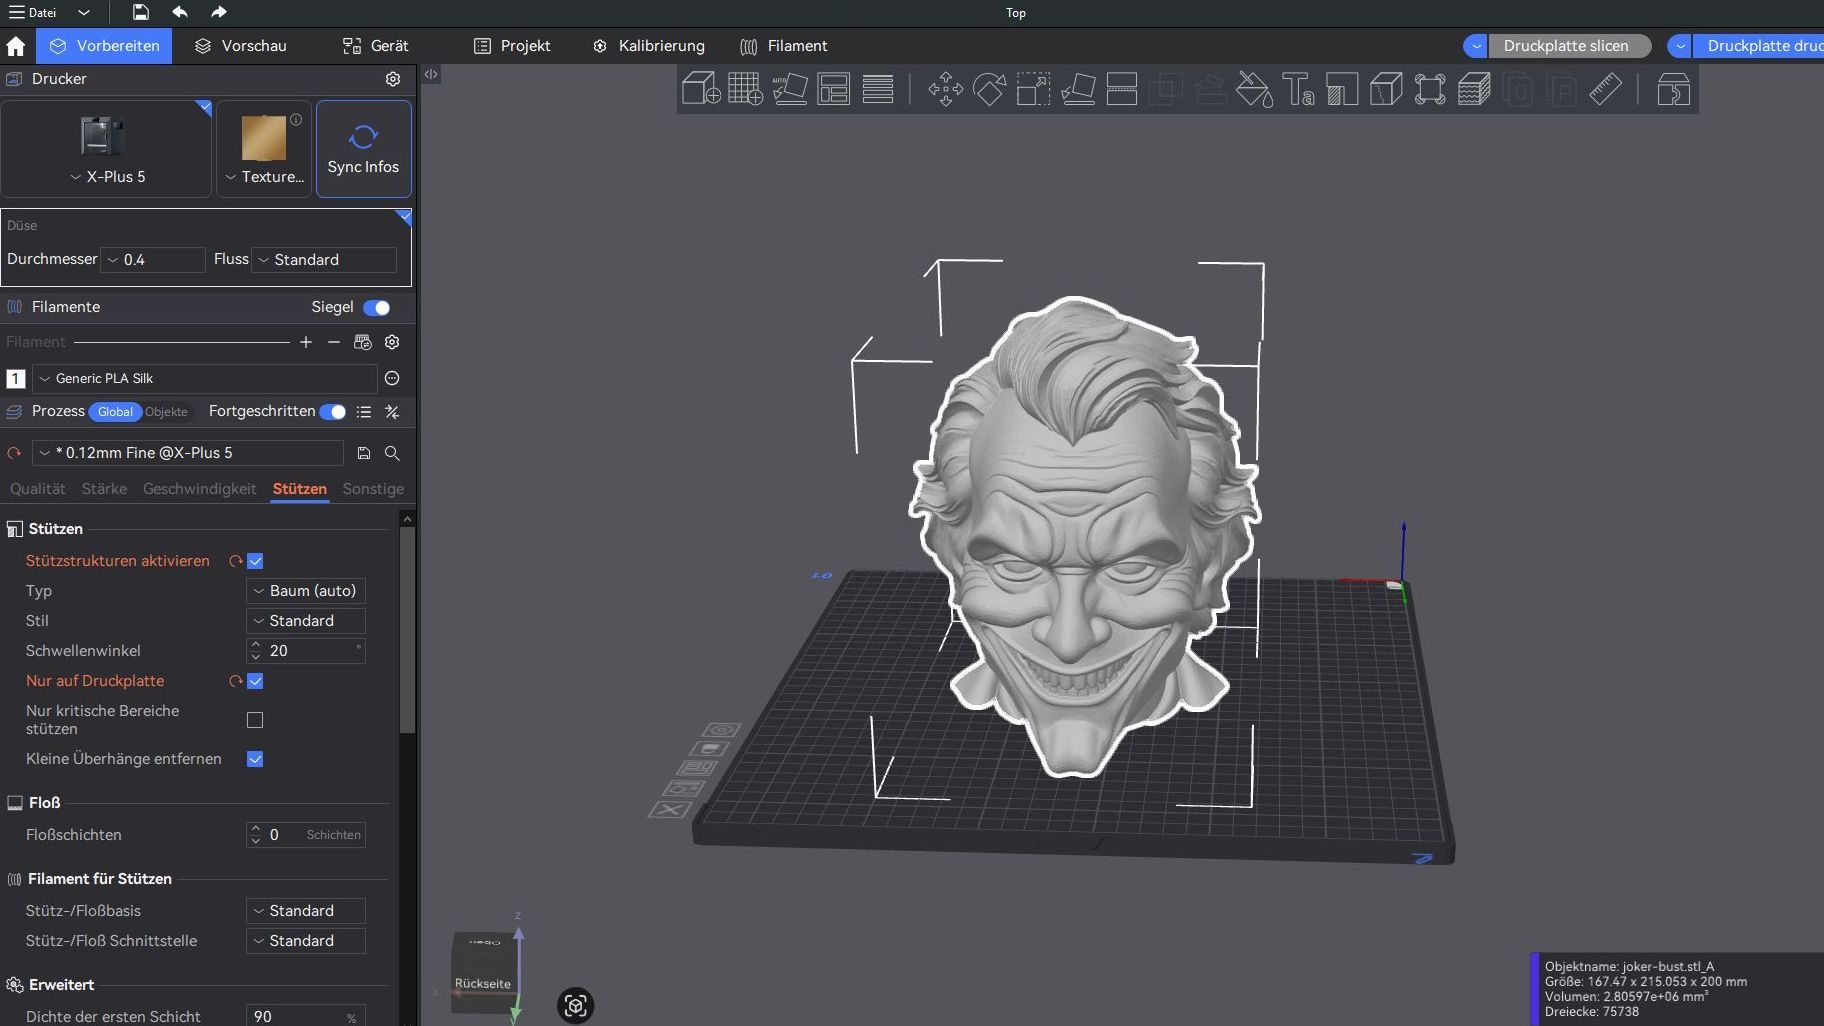Open the Generic PLA Silk filament dropdown

tap(205, 378)
